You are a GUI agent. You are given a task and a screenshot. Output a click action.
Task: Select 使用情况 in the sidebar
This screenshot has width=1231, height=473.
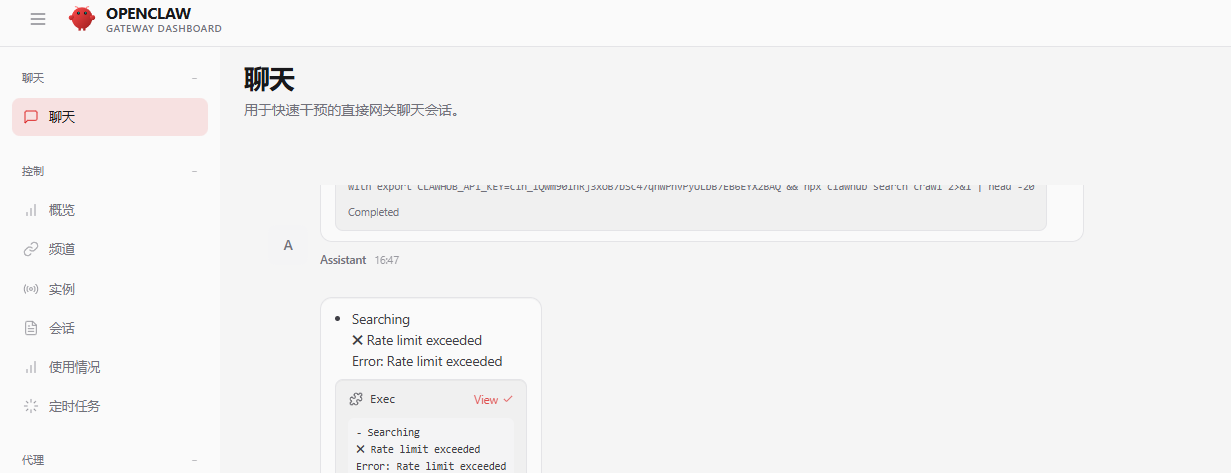click(x=74, y=367)
